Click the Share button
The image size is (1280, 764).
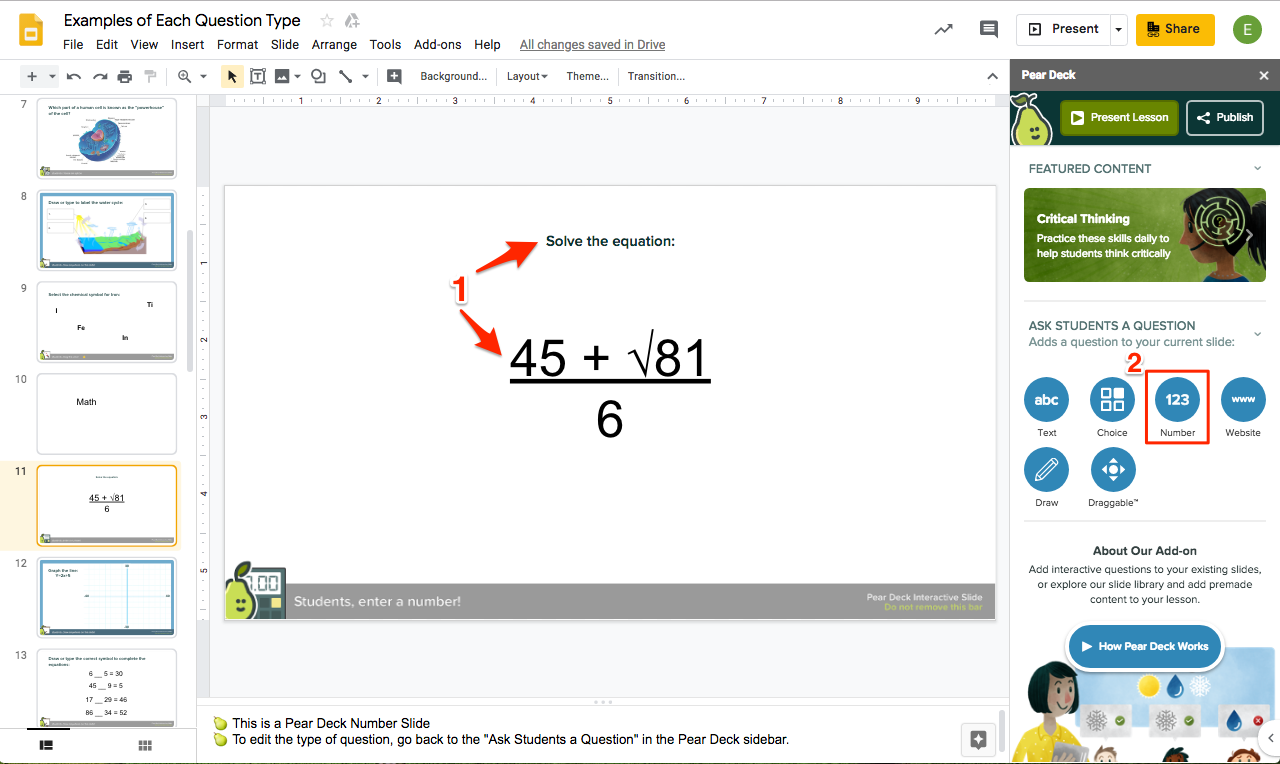[x=1174, y=29]
